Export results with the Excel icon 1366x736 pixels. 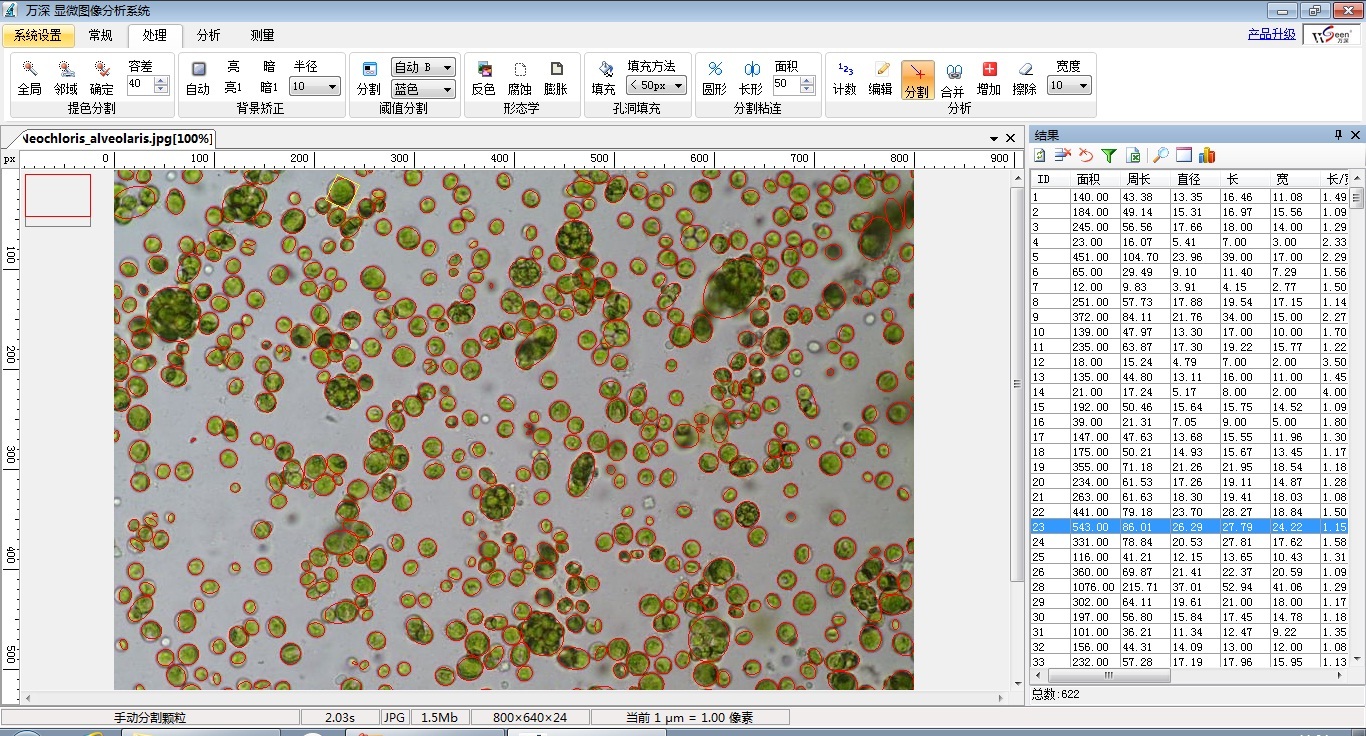(1134, 155)
